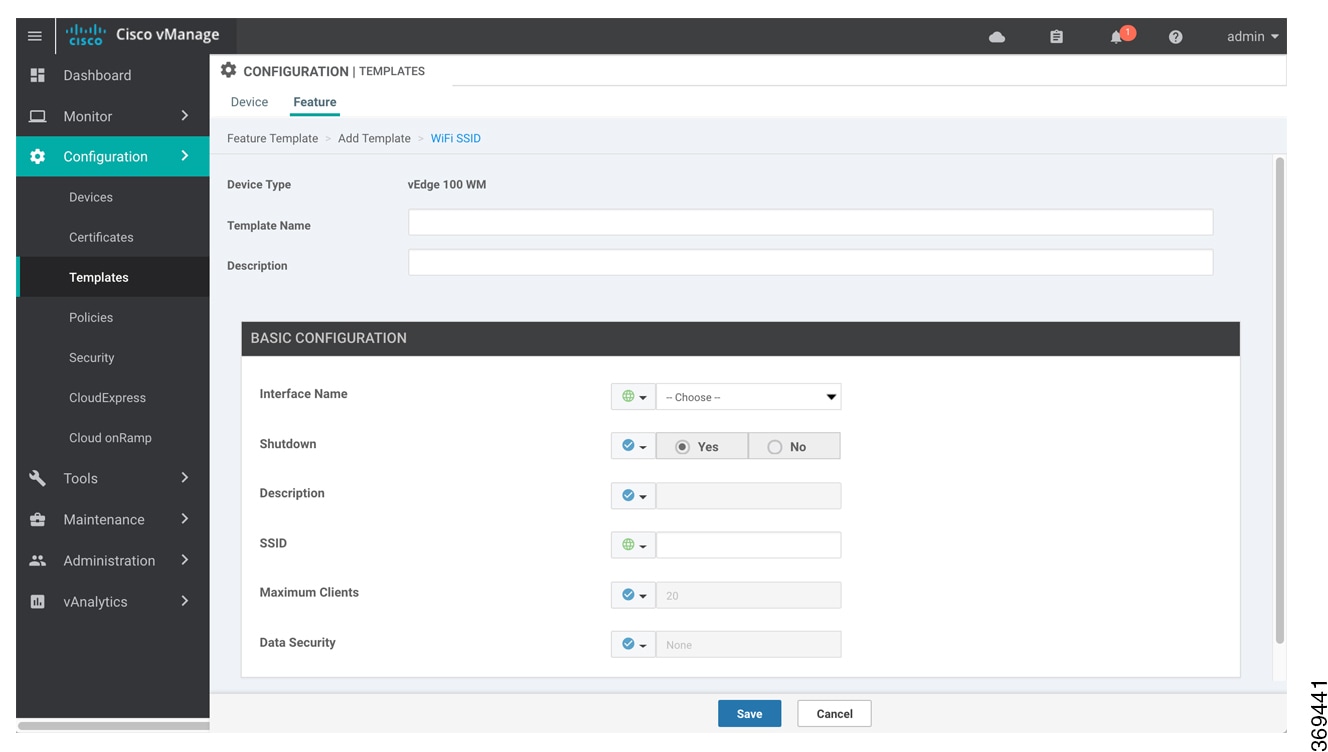Click the BASIC CONFIGURATION section header
The height and width of the screenshot is (752, 1328).
pos(740,338)
